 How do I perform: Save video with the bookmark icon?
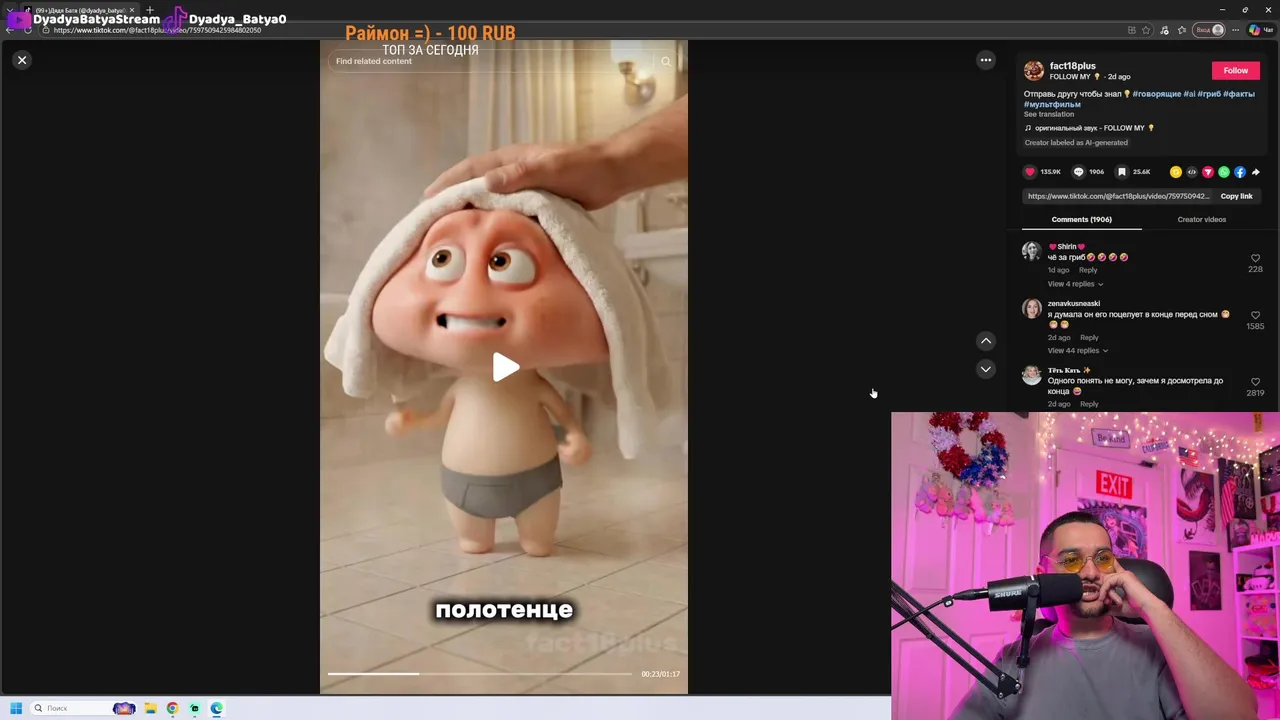(x=1122, y=172)
